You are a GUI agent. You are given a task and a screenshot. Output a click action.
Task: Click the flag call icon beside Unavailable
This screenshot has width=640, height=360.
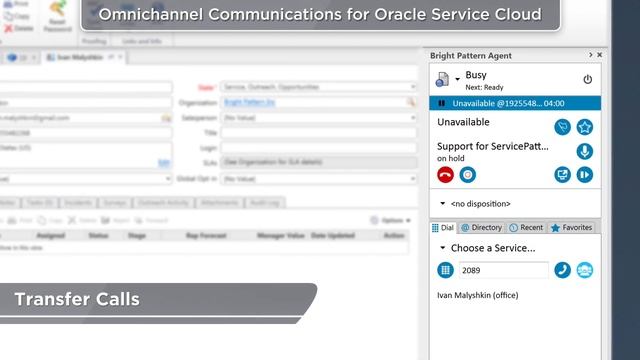(x=562, y=127)
